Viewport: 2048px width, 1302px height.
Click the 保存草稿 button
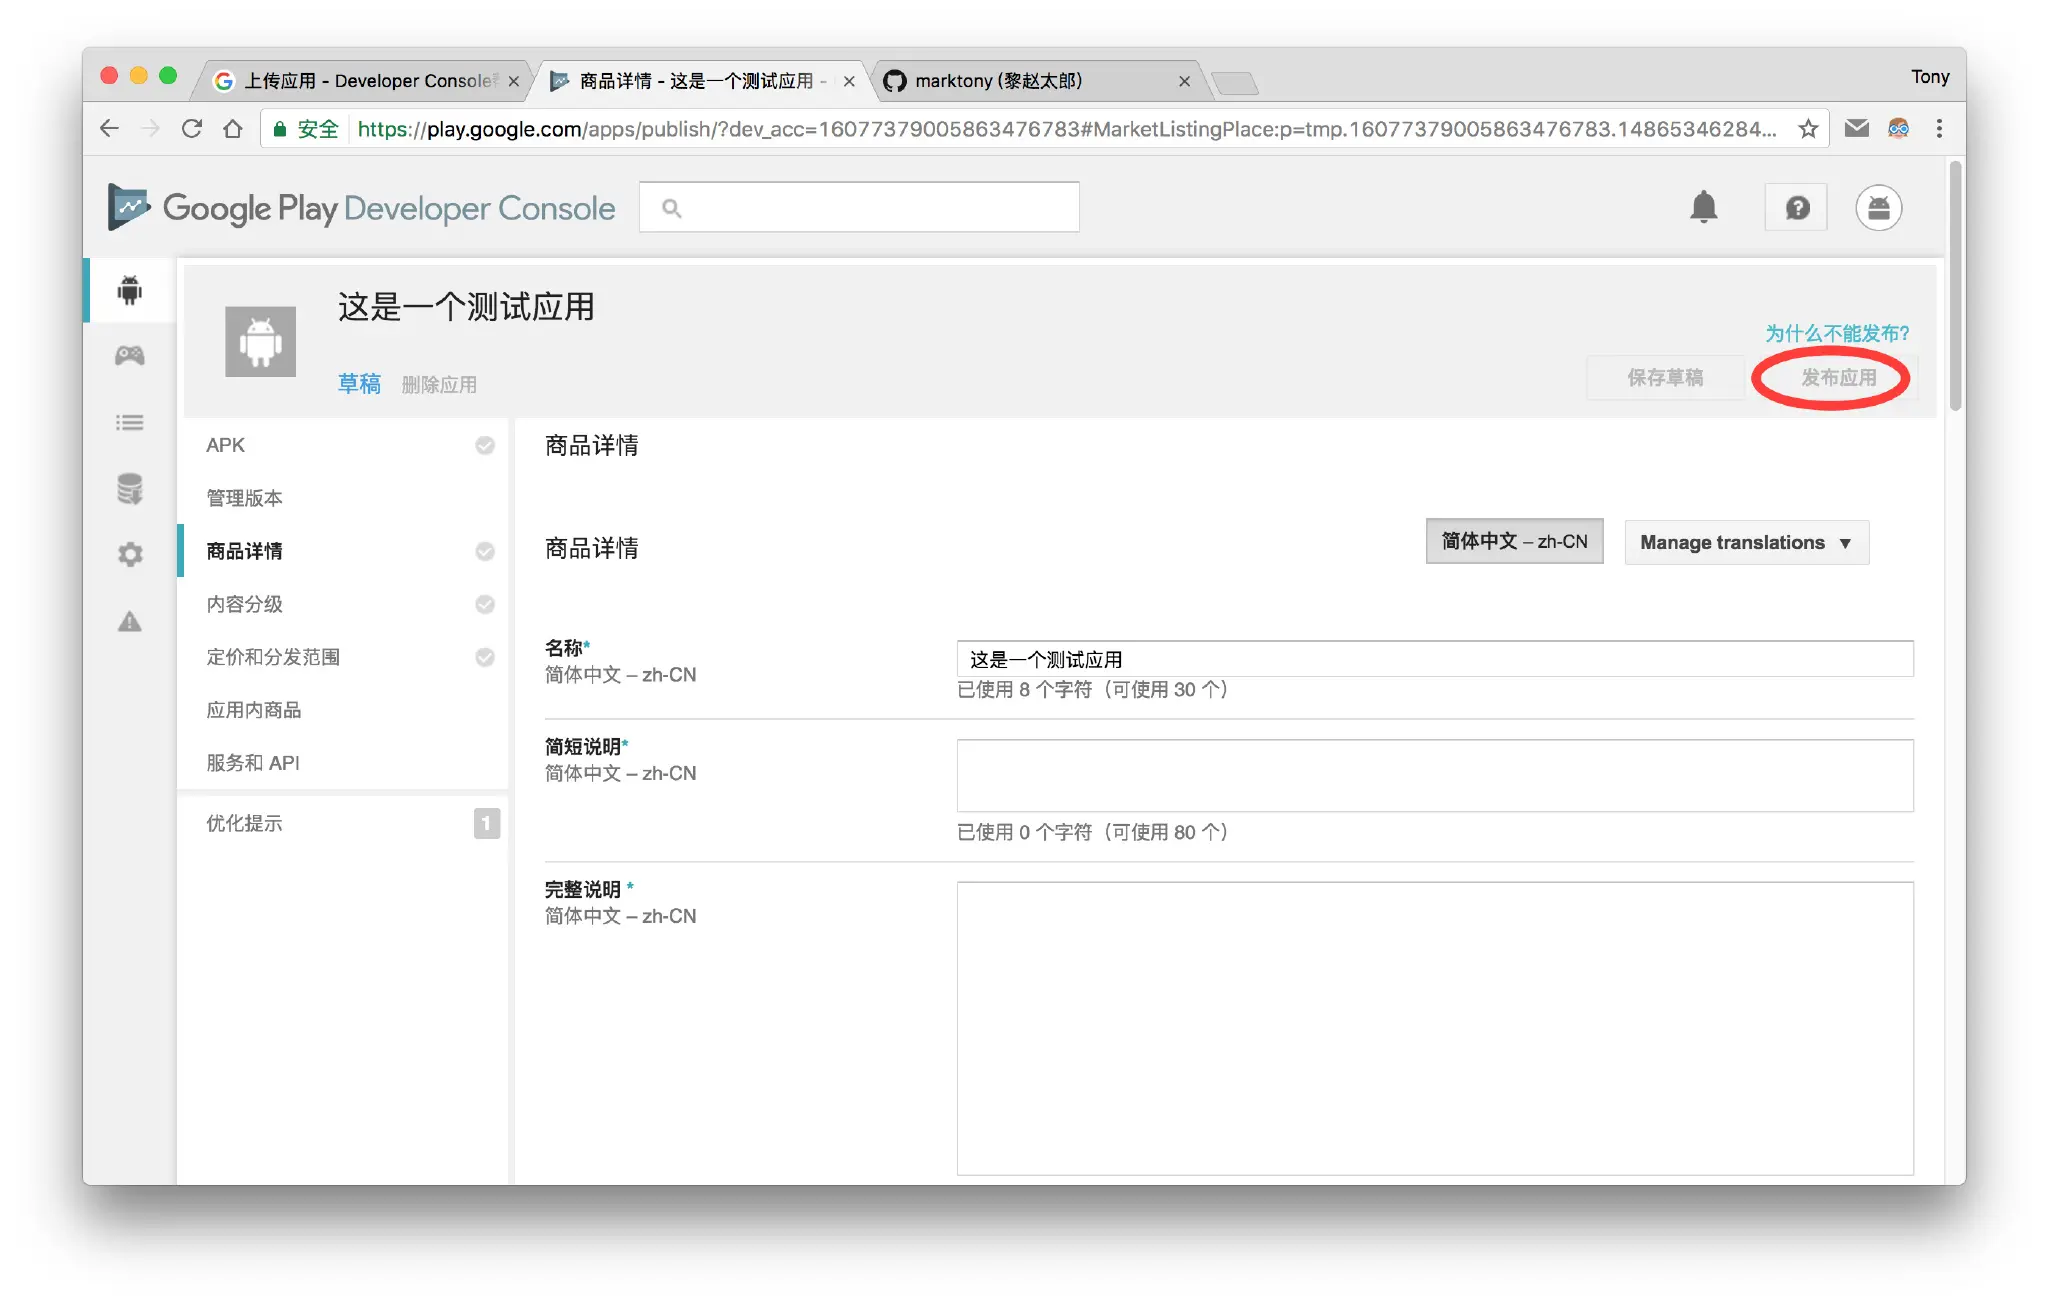1665,377
